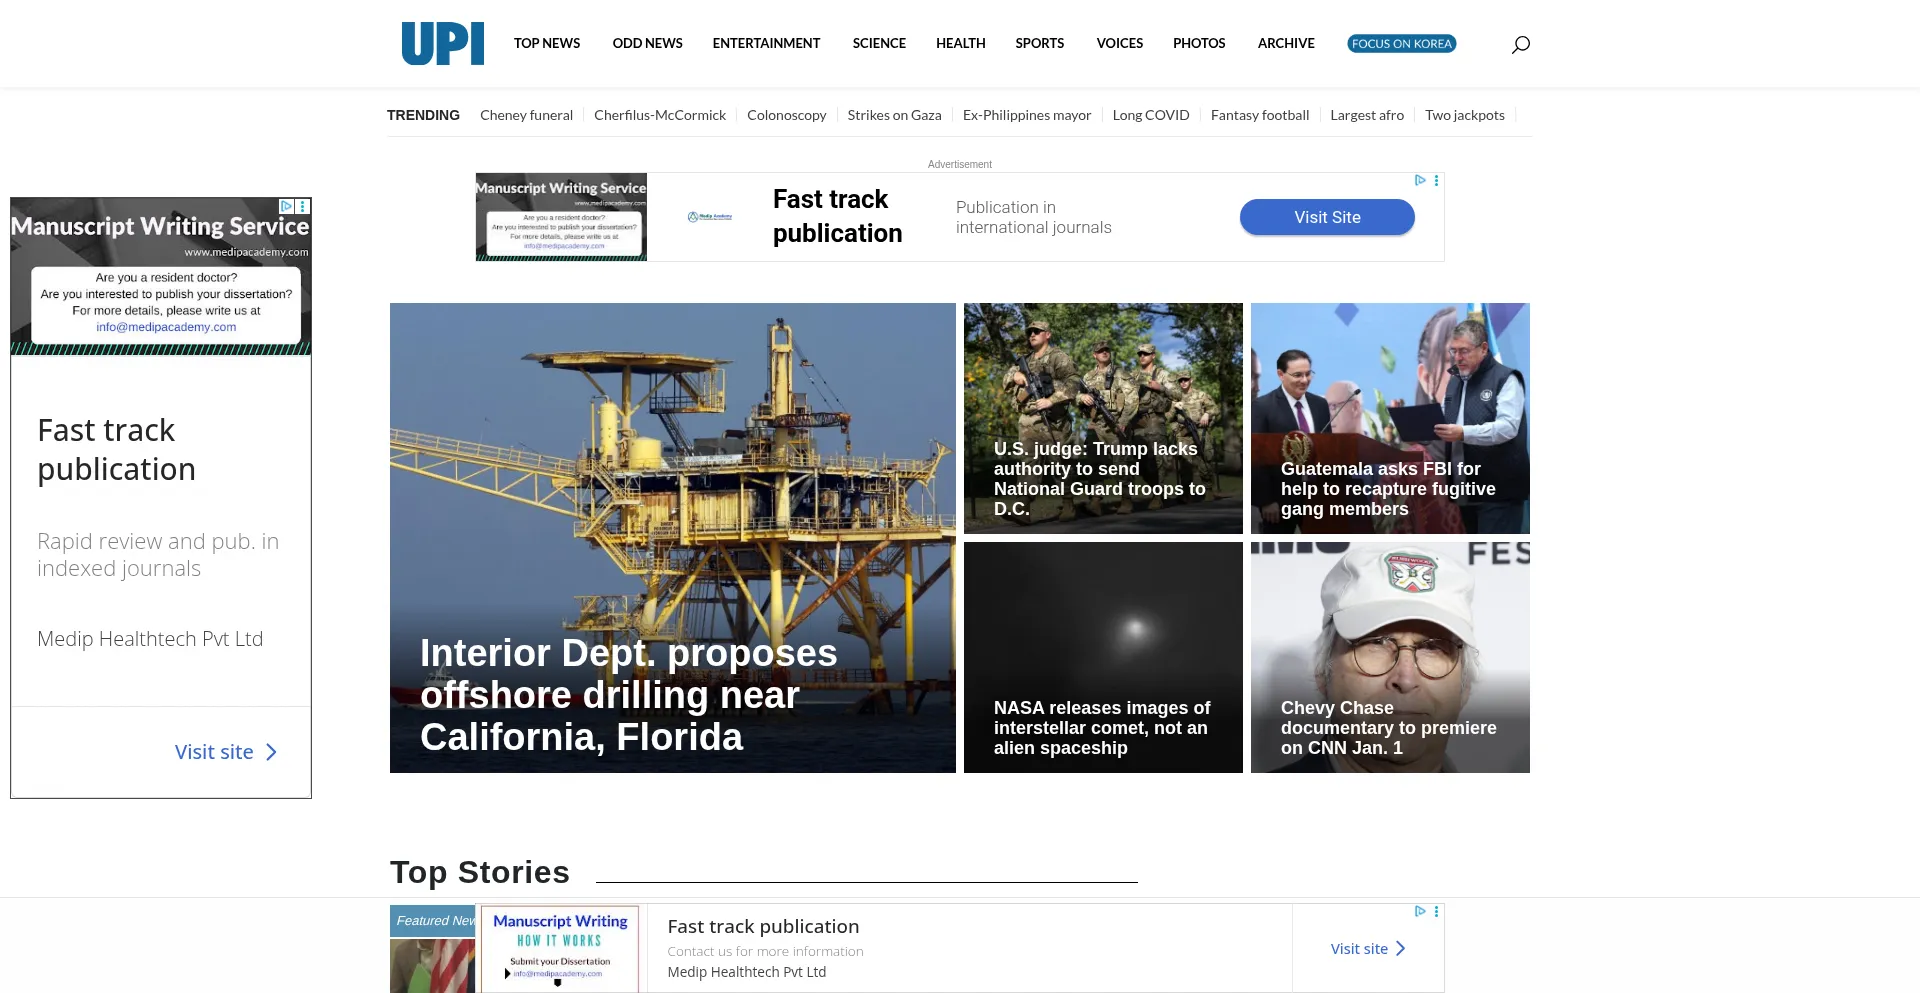Click AdChoices icon on left sidebar ad

[286, 206]
